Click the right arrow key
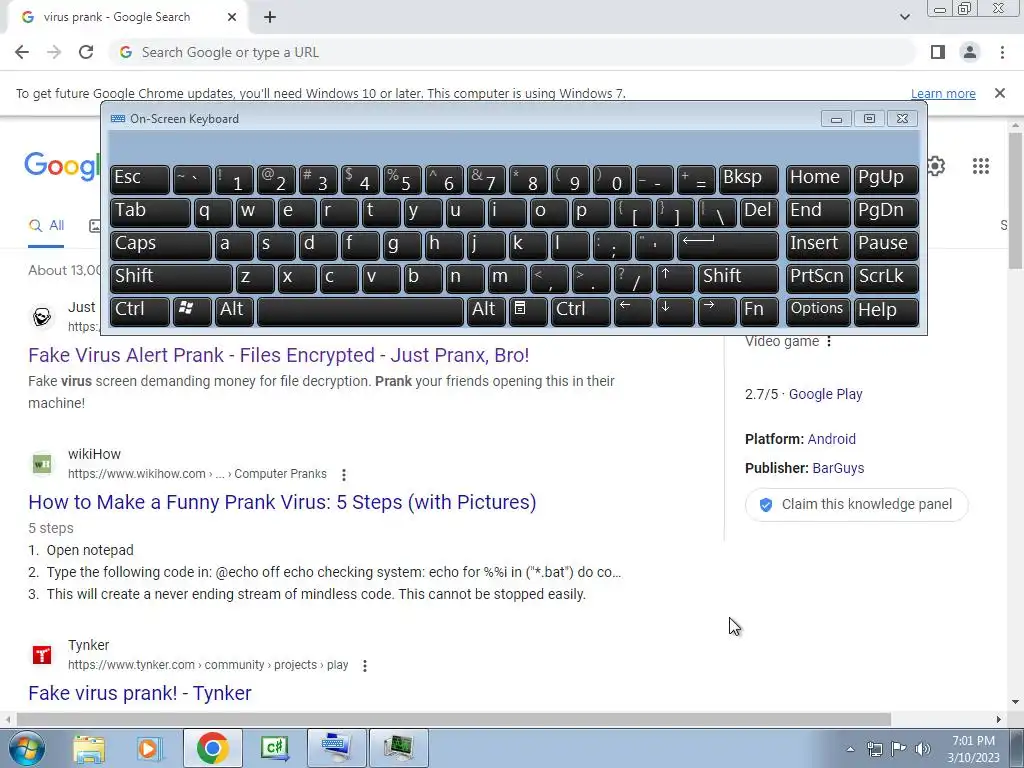Viewport: 1024px width, 768px height. click(717, 310)
